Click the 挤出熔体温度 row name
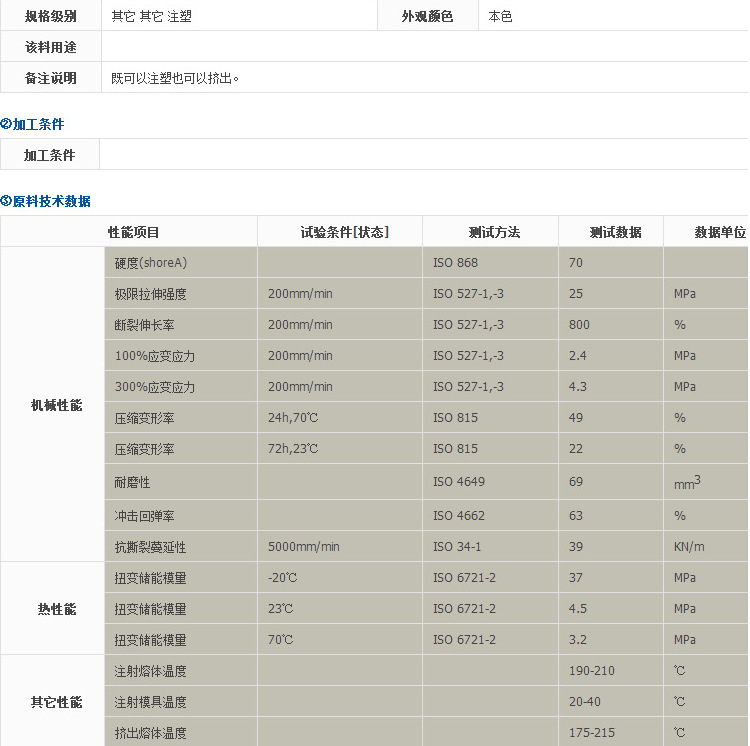 click(x=150, y=733)
